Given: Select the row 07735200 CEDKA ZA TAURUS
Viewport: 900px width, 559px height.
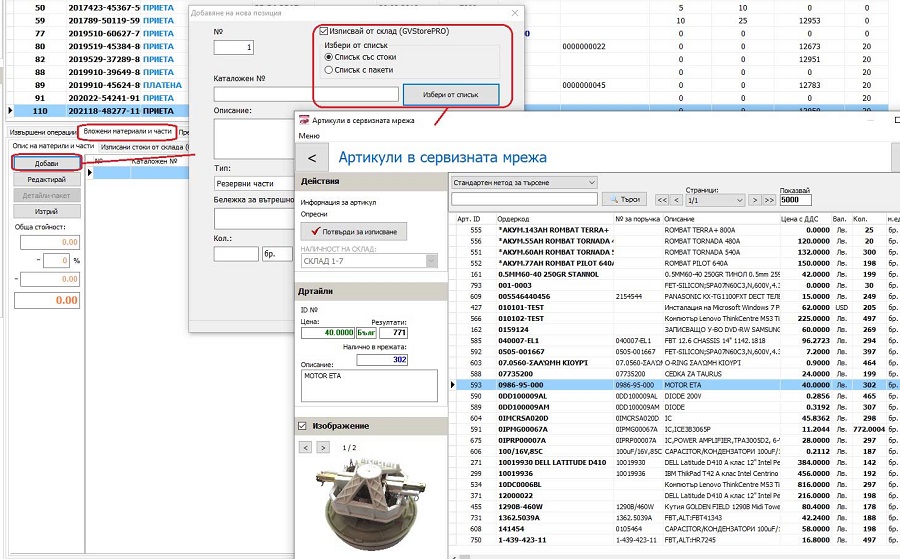Looking at the screenshot, I should coord(674,374).
